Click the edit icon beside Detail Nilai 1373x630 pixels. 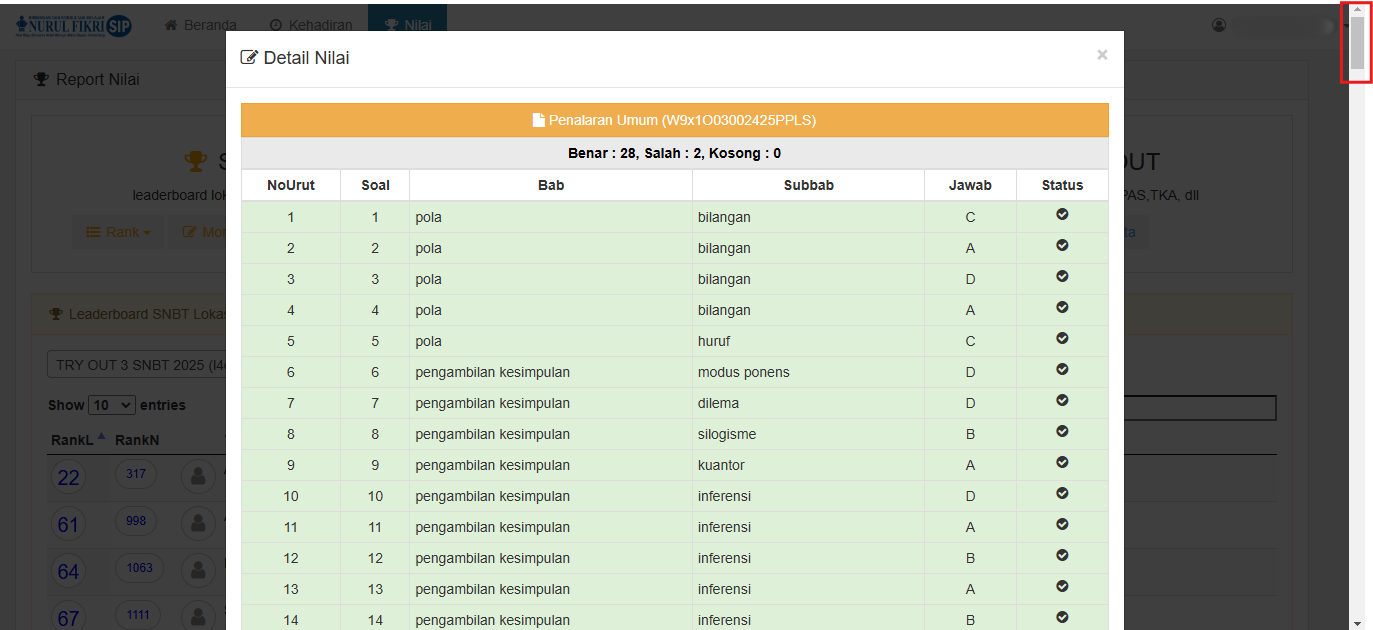tap(249, 58)
